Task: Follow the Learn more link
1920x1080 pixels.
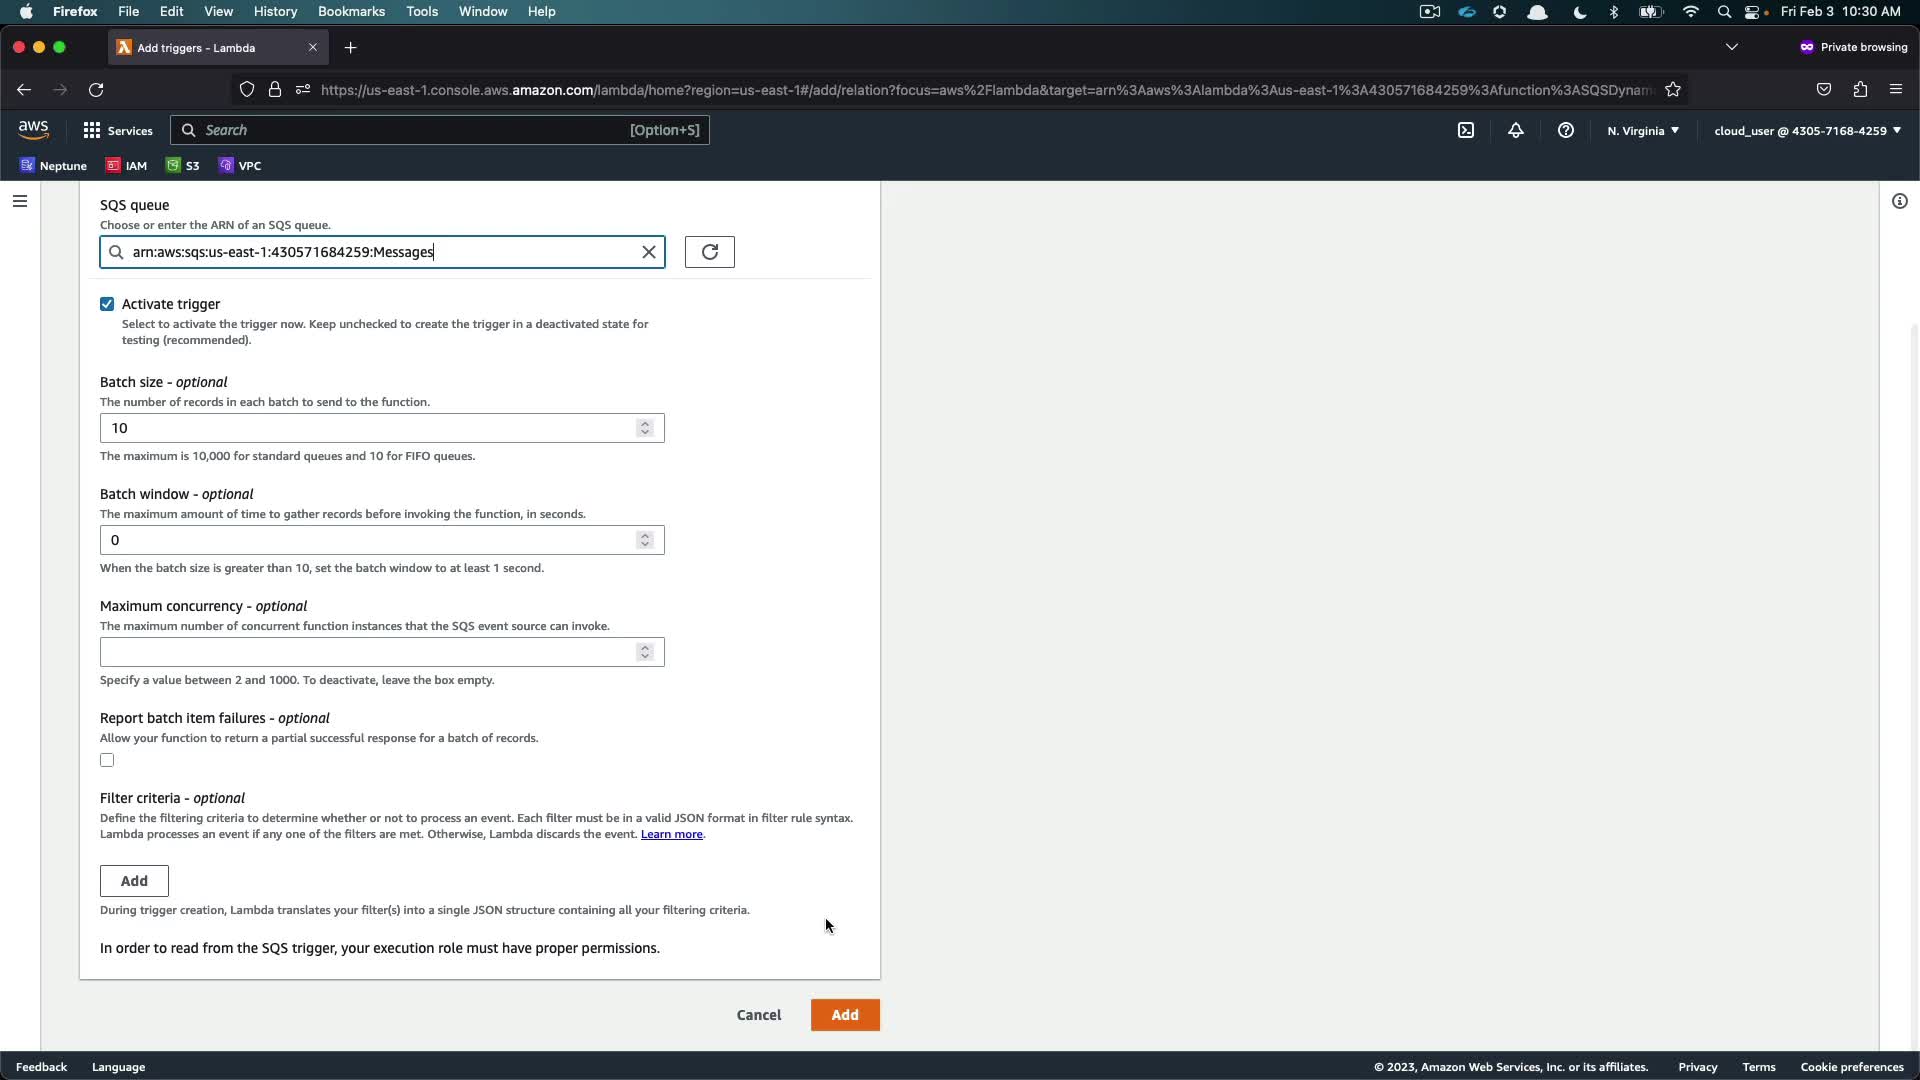Action: click(671, 834)
